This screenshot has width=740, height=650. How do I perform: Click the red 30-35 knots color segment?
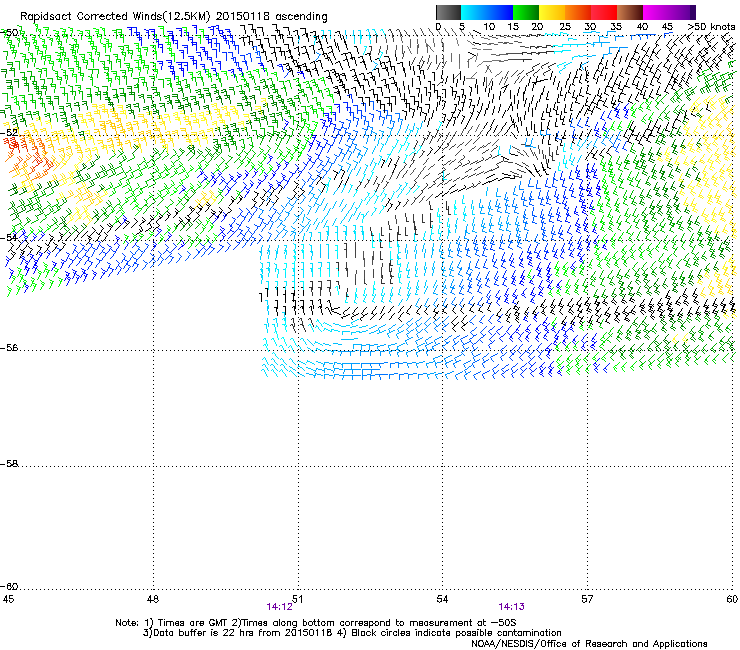pyautogui.click(x=604, y=12)
